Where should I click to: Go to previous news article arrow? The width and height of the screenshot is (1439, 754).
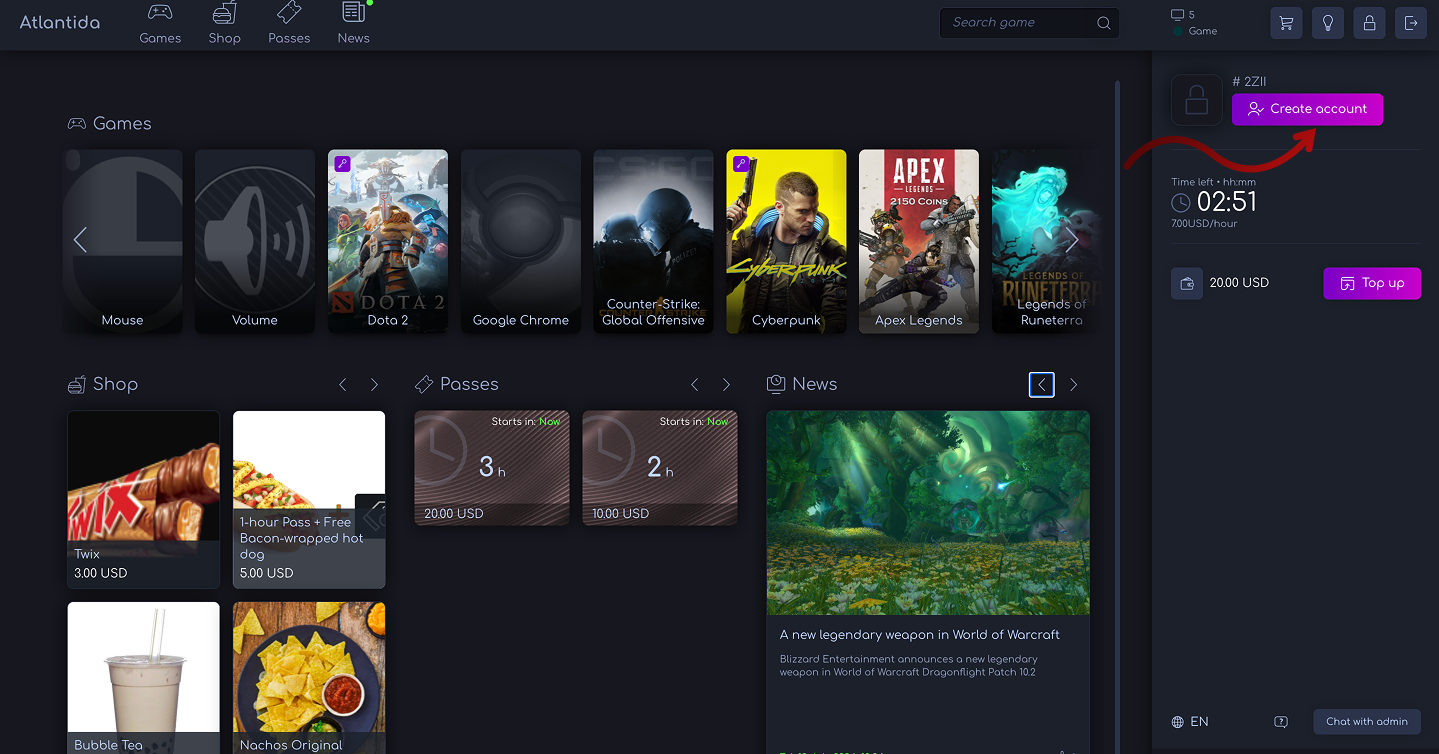click(1042, 385)
